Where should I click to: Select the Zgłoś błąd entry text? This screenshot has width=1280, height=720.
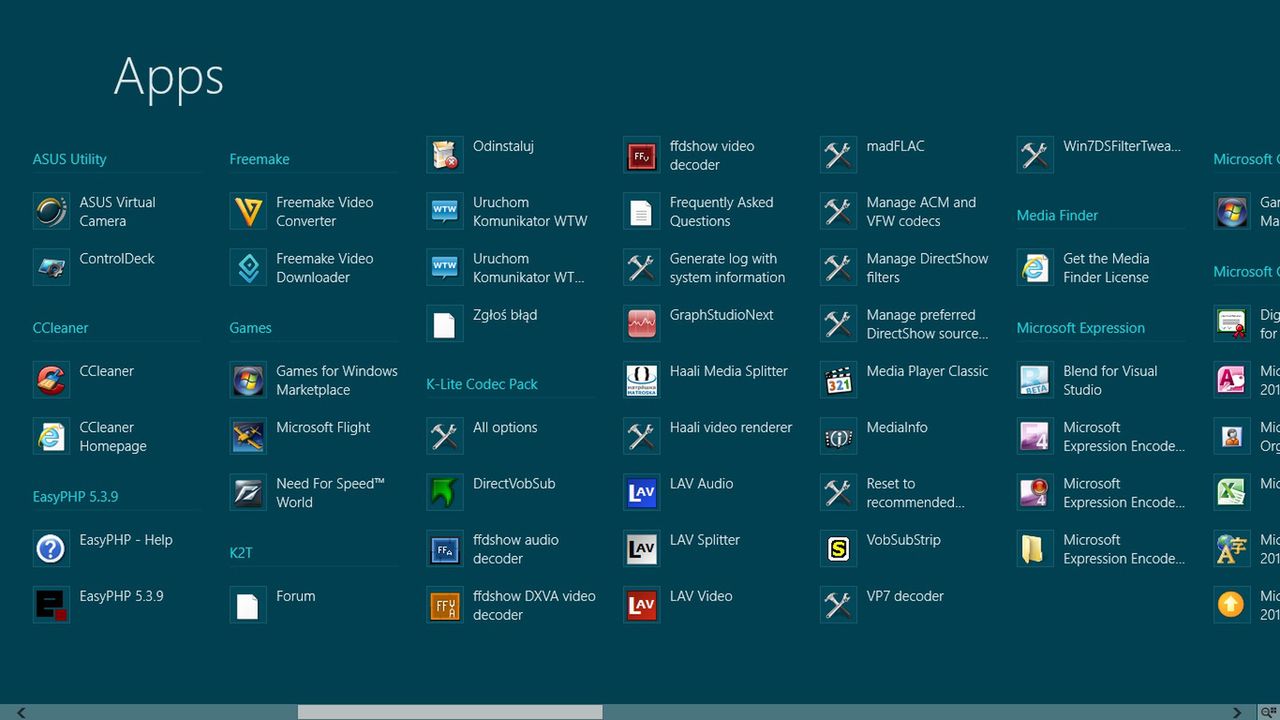pos(505,315)
